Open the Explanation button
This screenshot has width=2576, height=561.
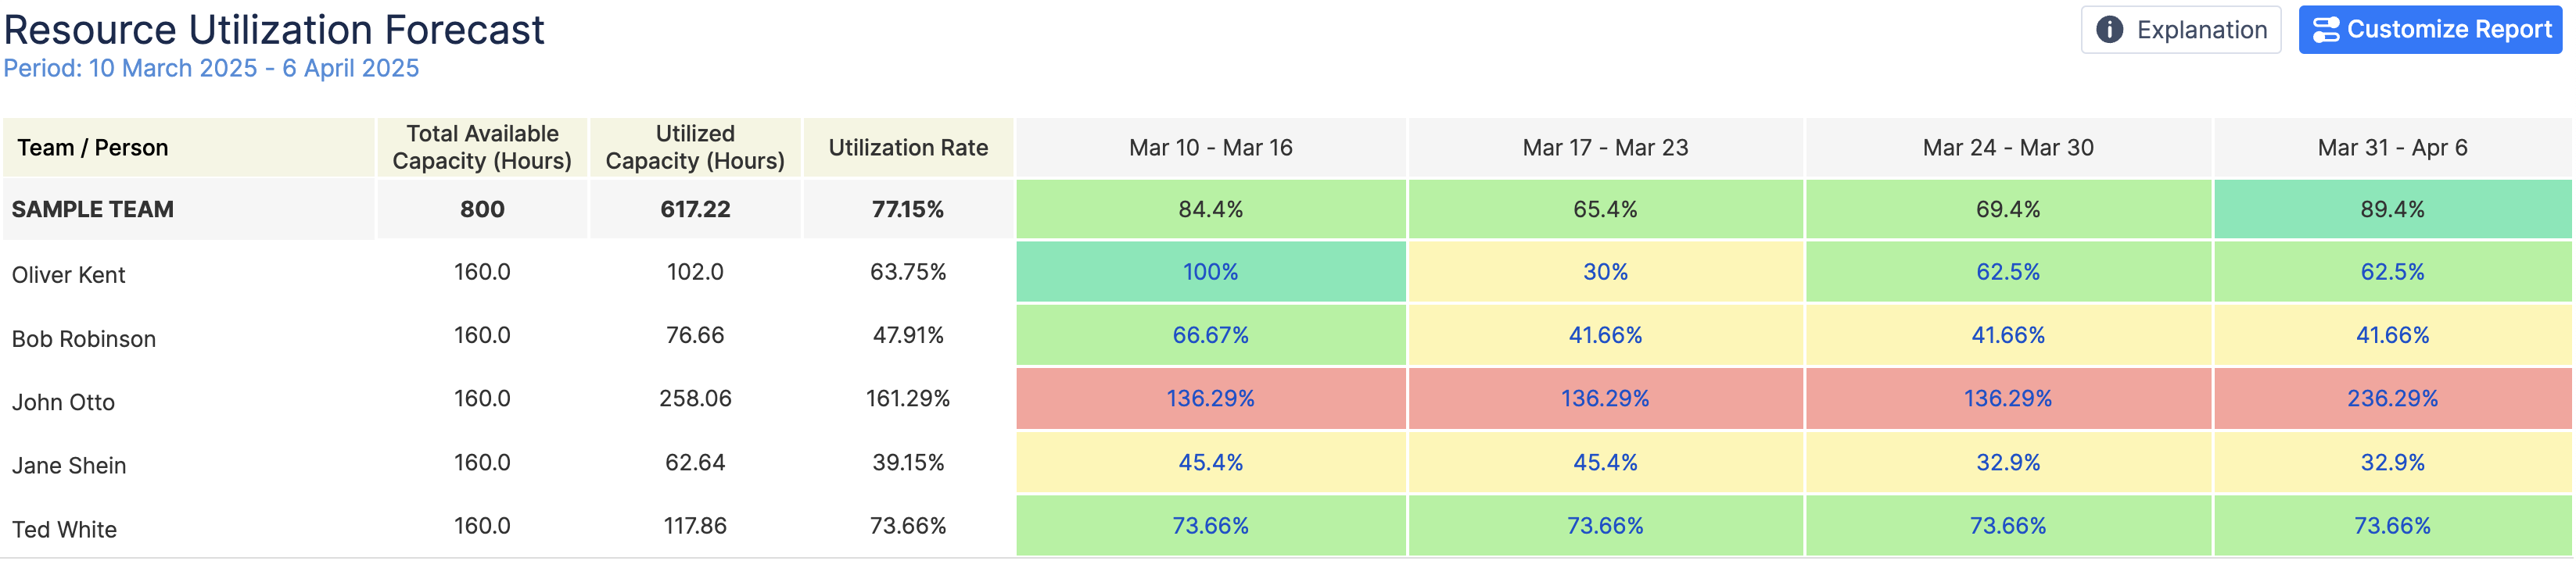click(2180, 30)
